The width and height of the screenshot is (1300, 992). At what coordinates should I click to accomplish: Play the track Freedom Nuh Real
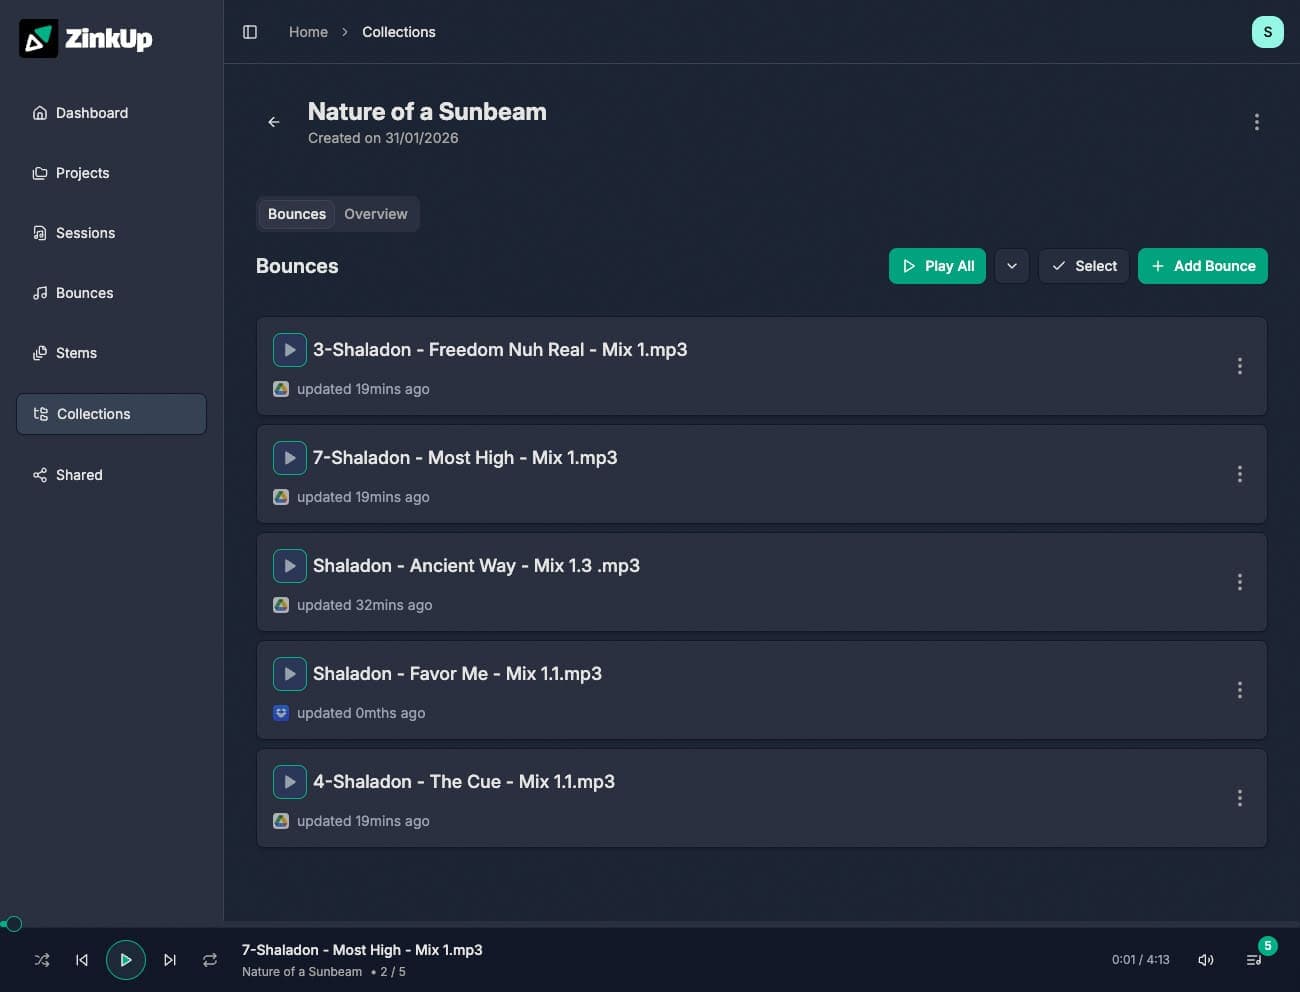289,349
